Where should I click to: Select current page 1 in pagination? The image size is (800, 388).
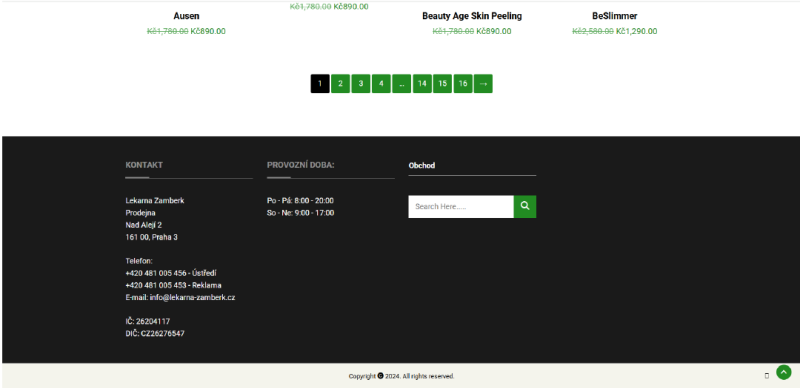(320, 84)
